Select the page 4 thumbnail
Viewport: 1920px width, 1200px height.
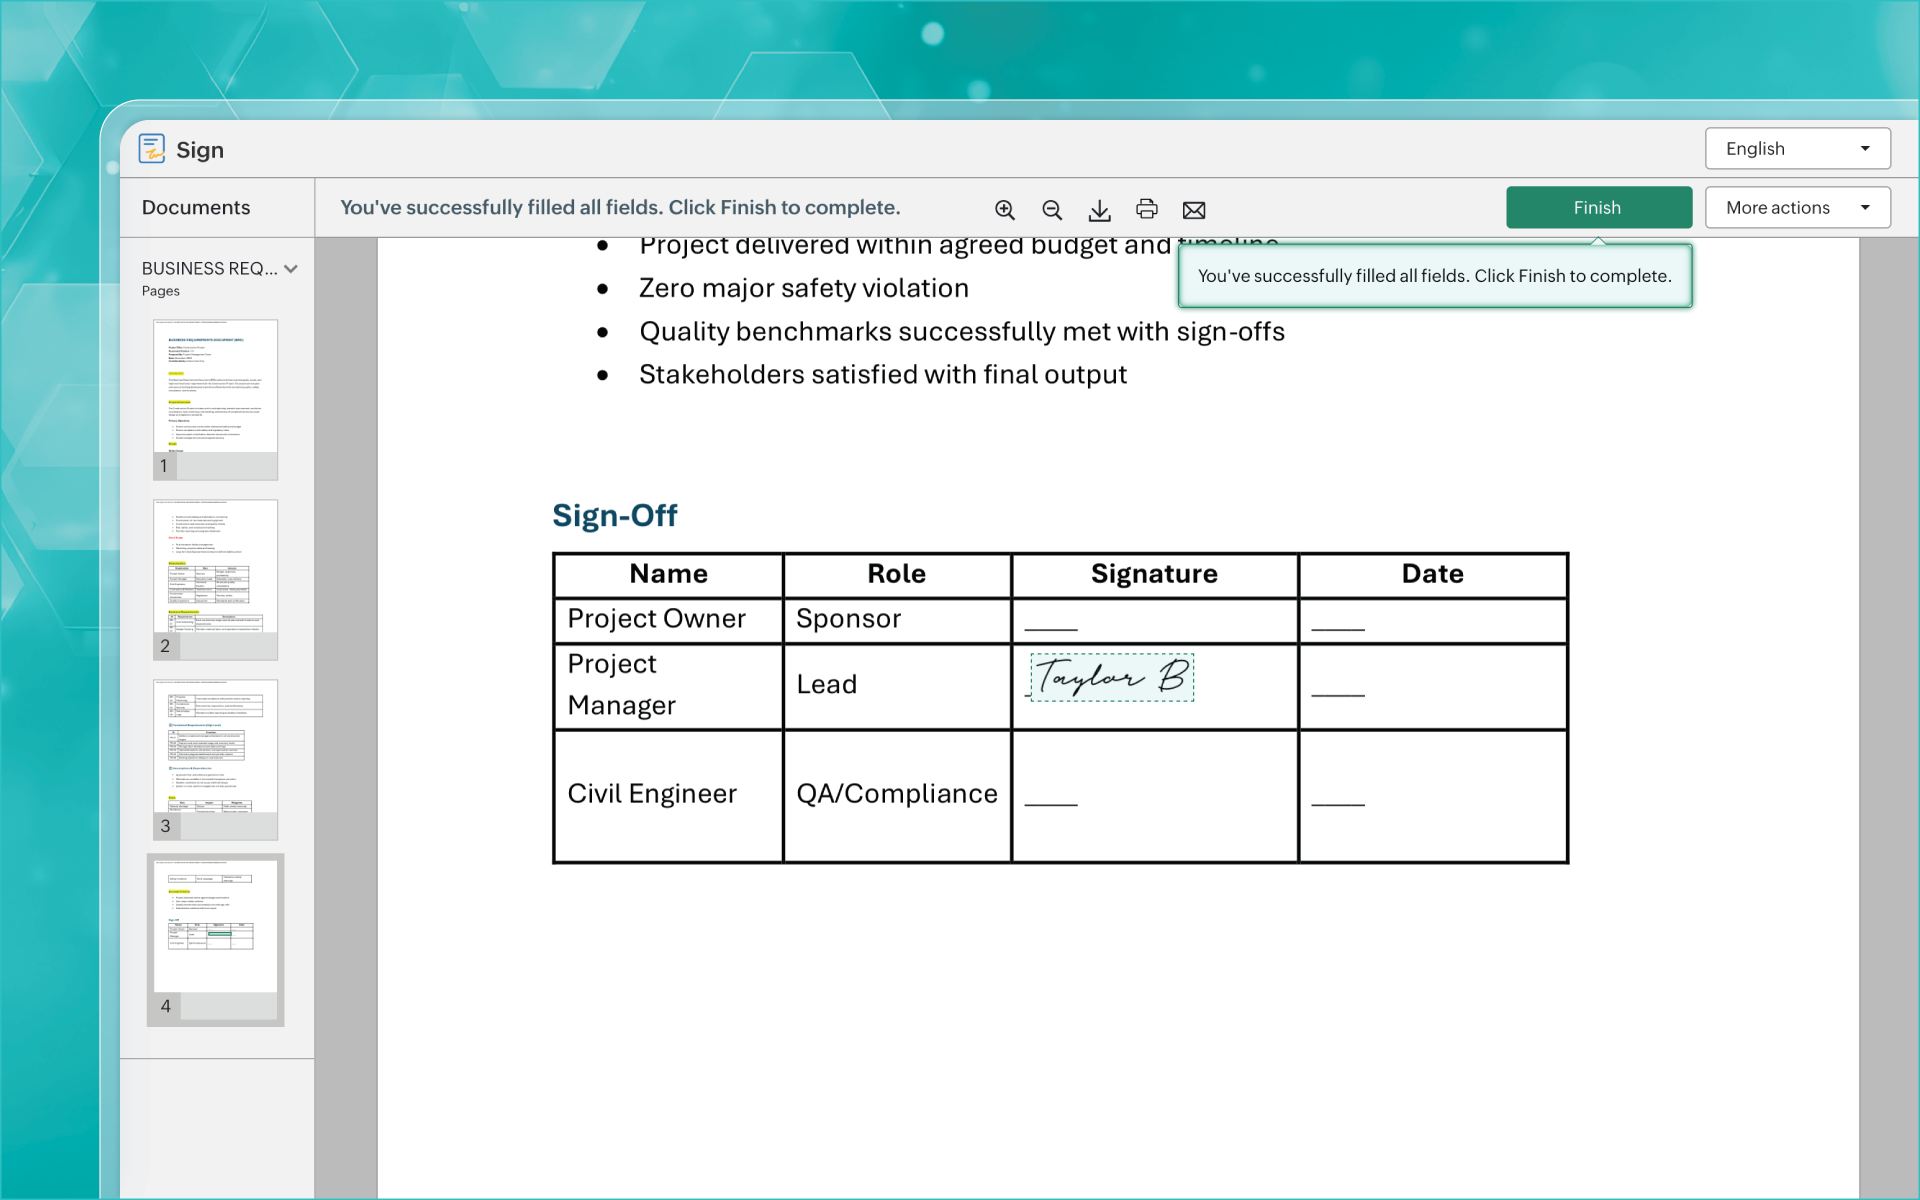click(x=215, y=939)
